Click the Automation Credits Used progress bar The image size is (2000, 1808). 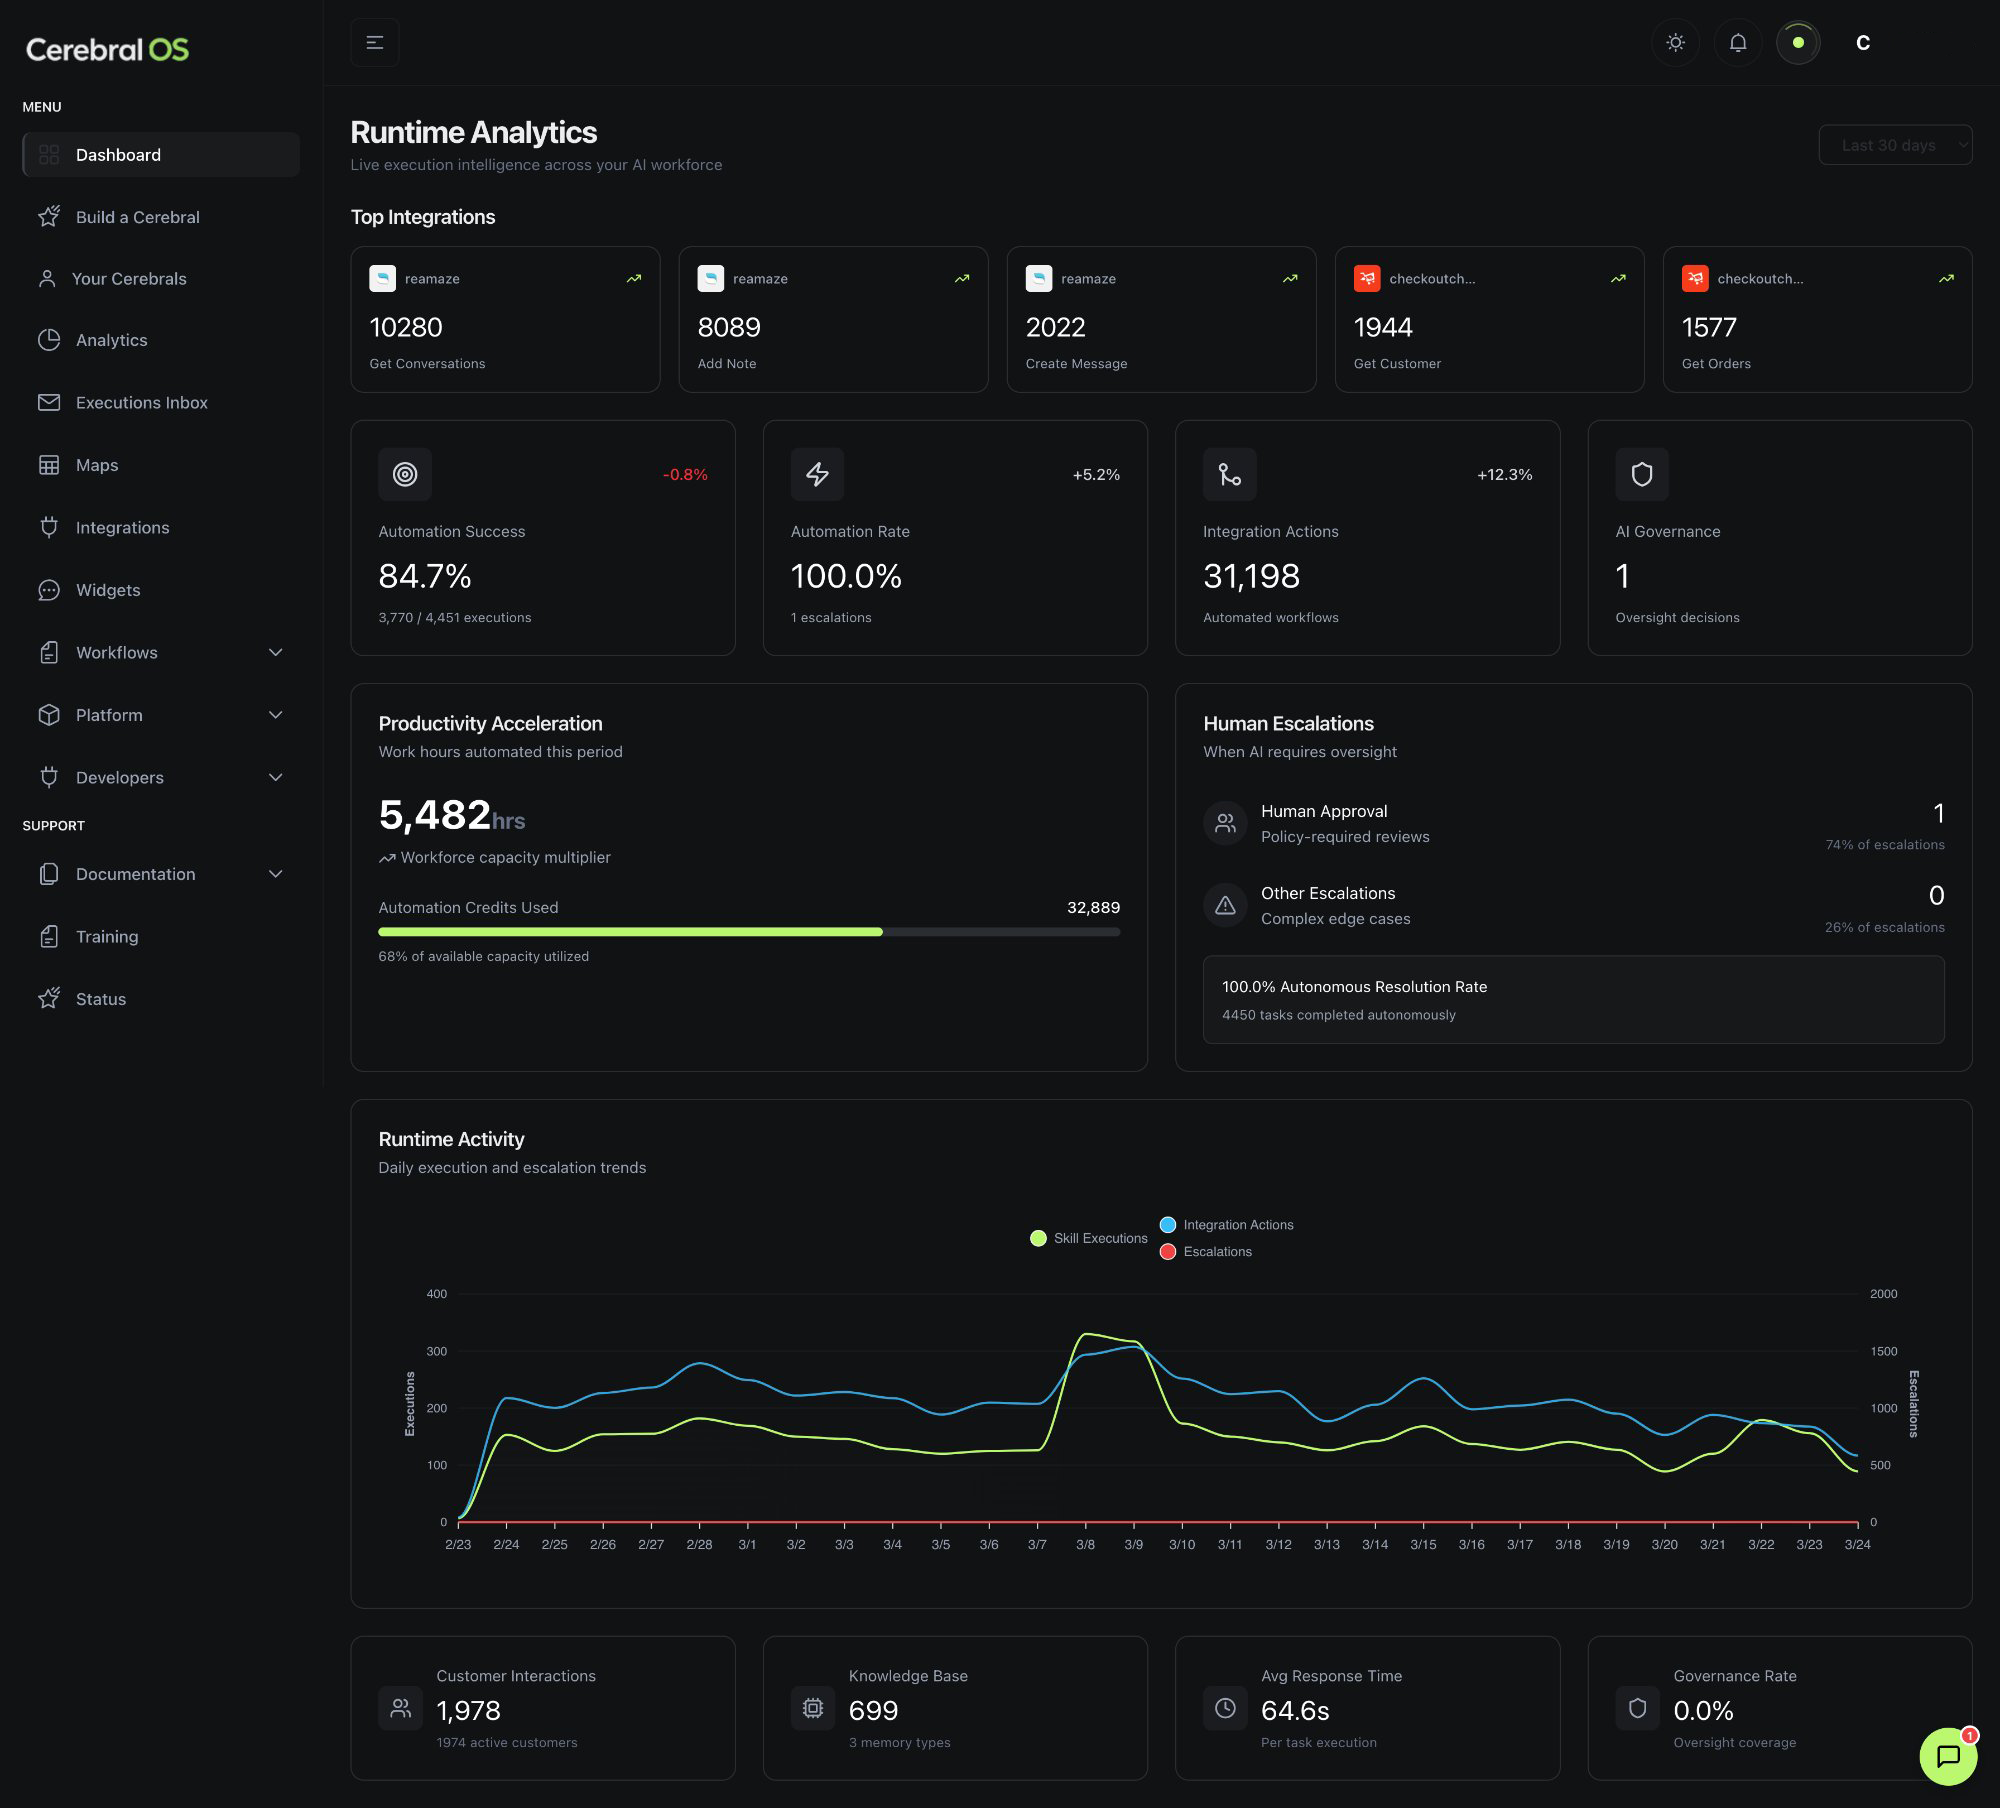(x=748, y=931)
